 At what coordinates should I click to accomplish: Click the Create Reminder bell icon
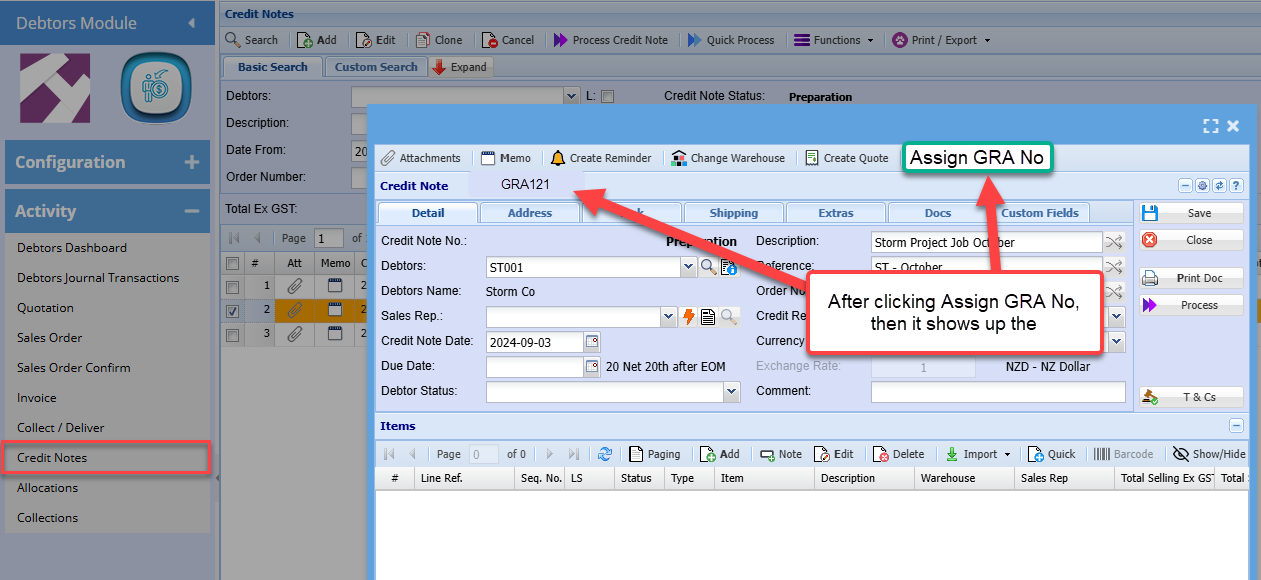pyautogui.click(x=558, y=158)
